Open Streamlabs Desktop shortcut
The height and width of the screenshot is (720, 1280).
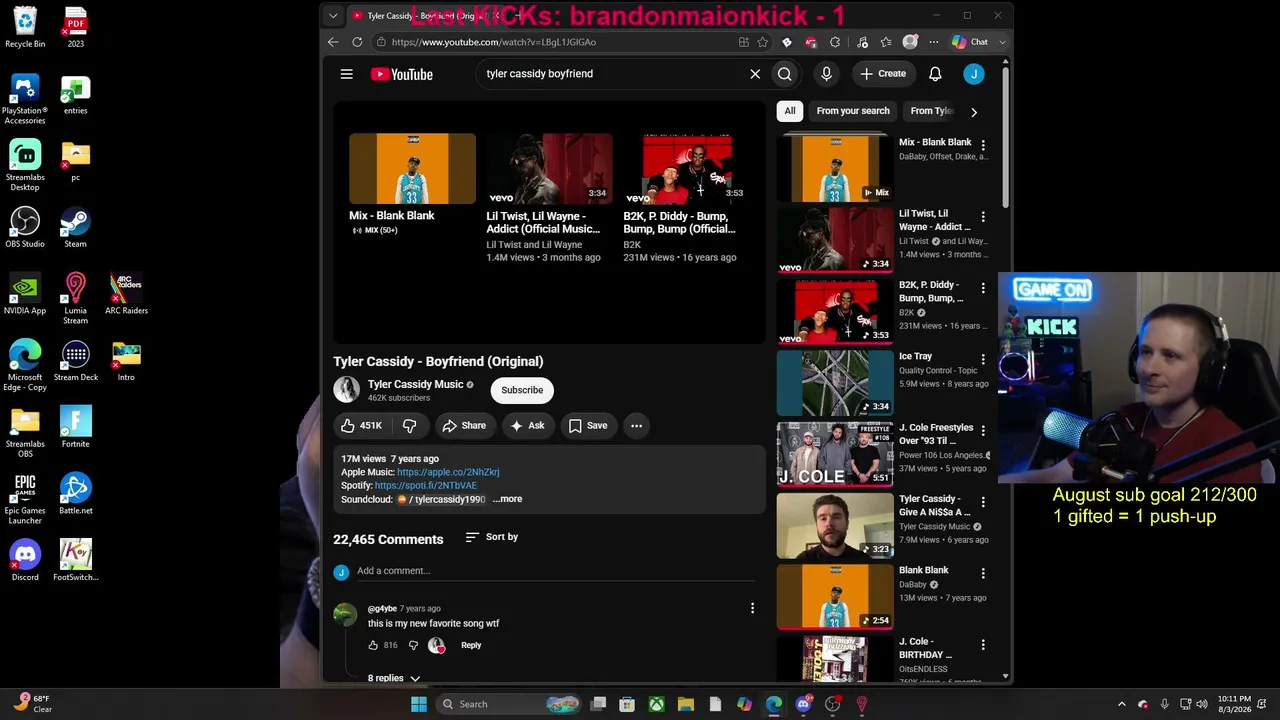(25, 165)
